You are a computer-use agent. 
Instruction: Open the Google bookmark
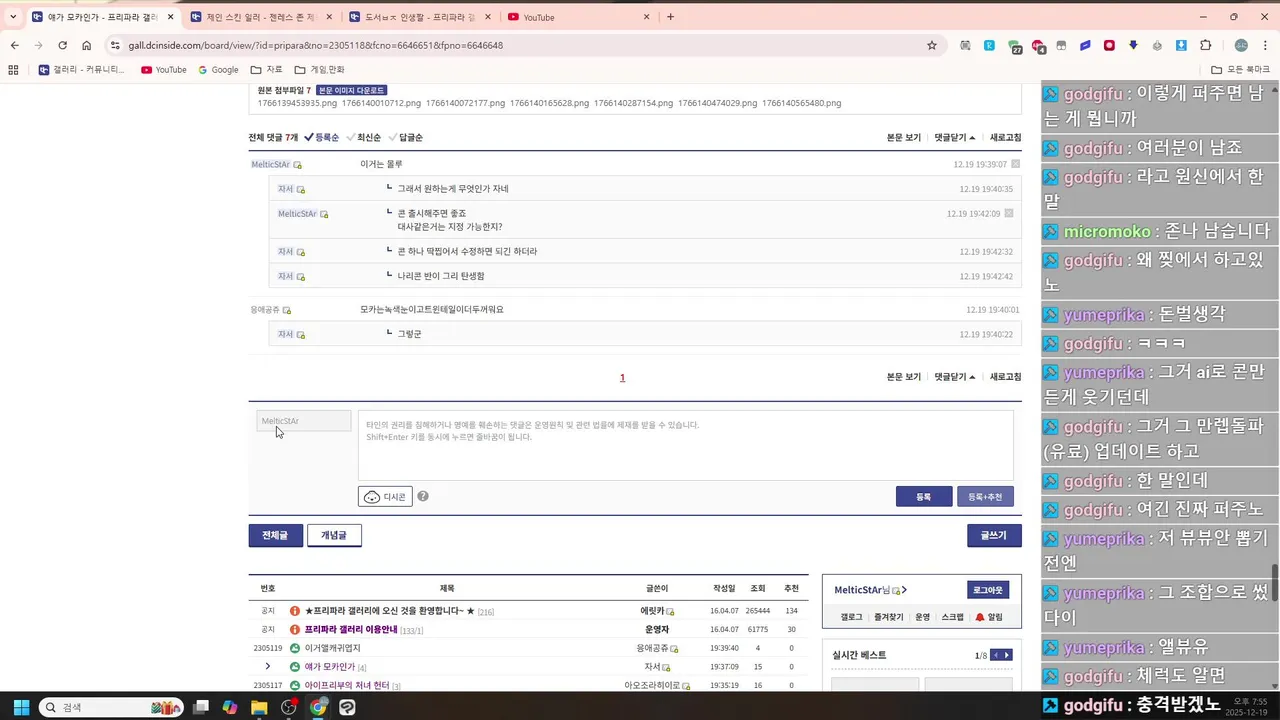(x=218, y=70)
